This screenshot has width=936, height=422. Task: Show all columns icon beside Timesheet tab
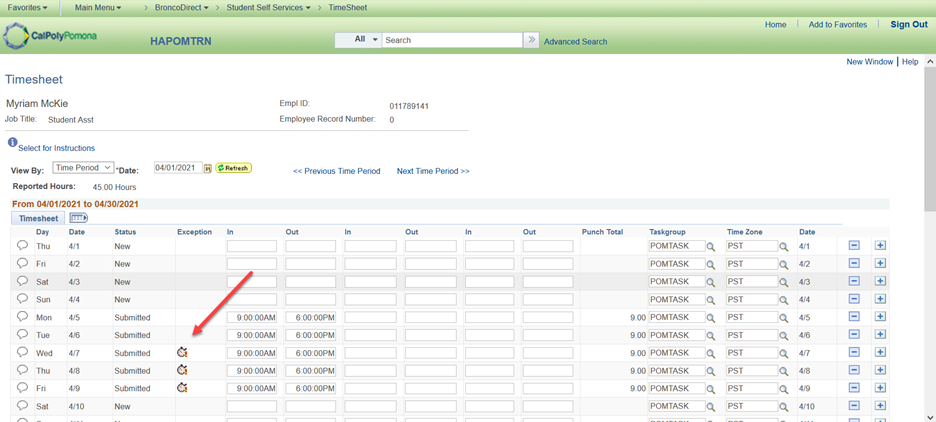78,218
